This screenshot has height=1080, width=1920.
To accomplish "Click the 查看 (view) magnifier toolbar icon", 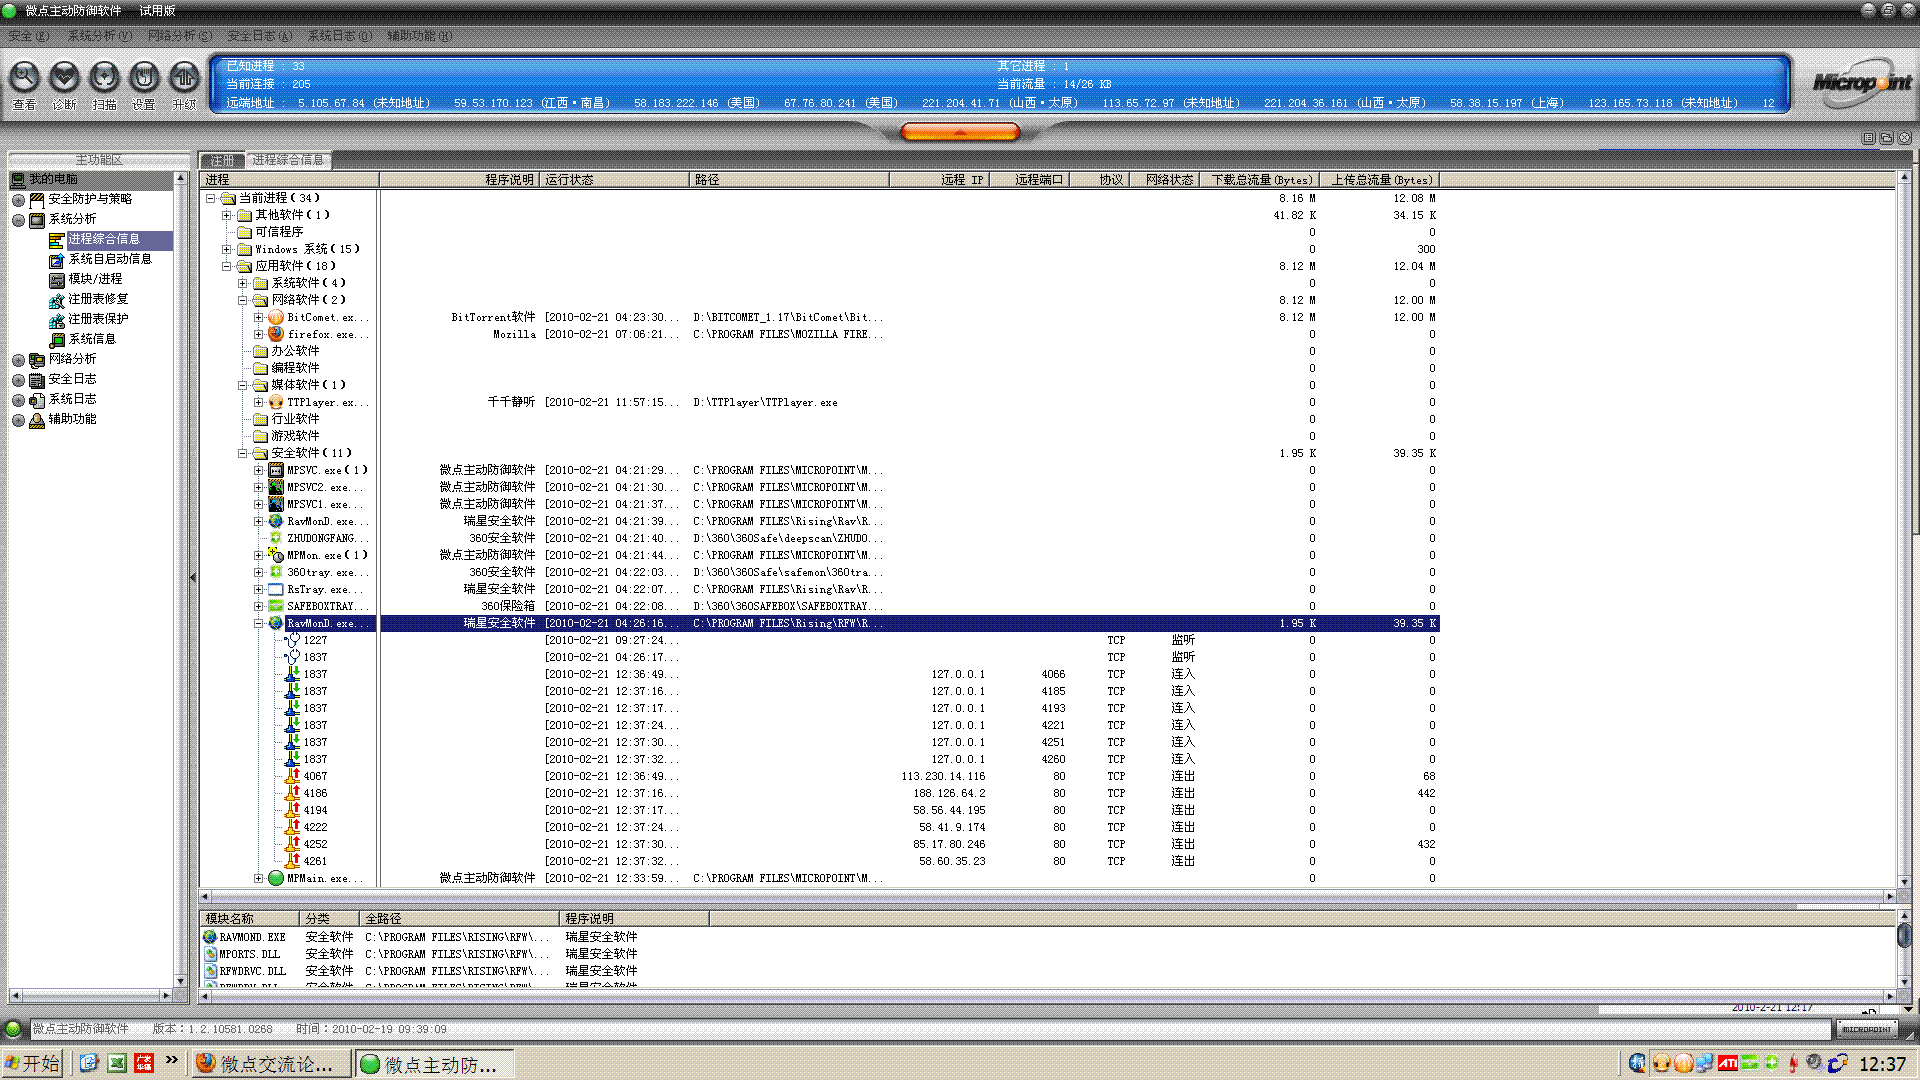I will click(24, 77).
